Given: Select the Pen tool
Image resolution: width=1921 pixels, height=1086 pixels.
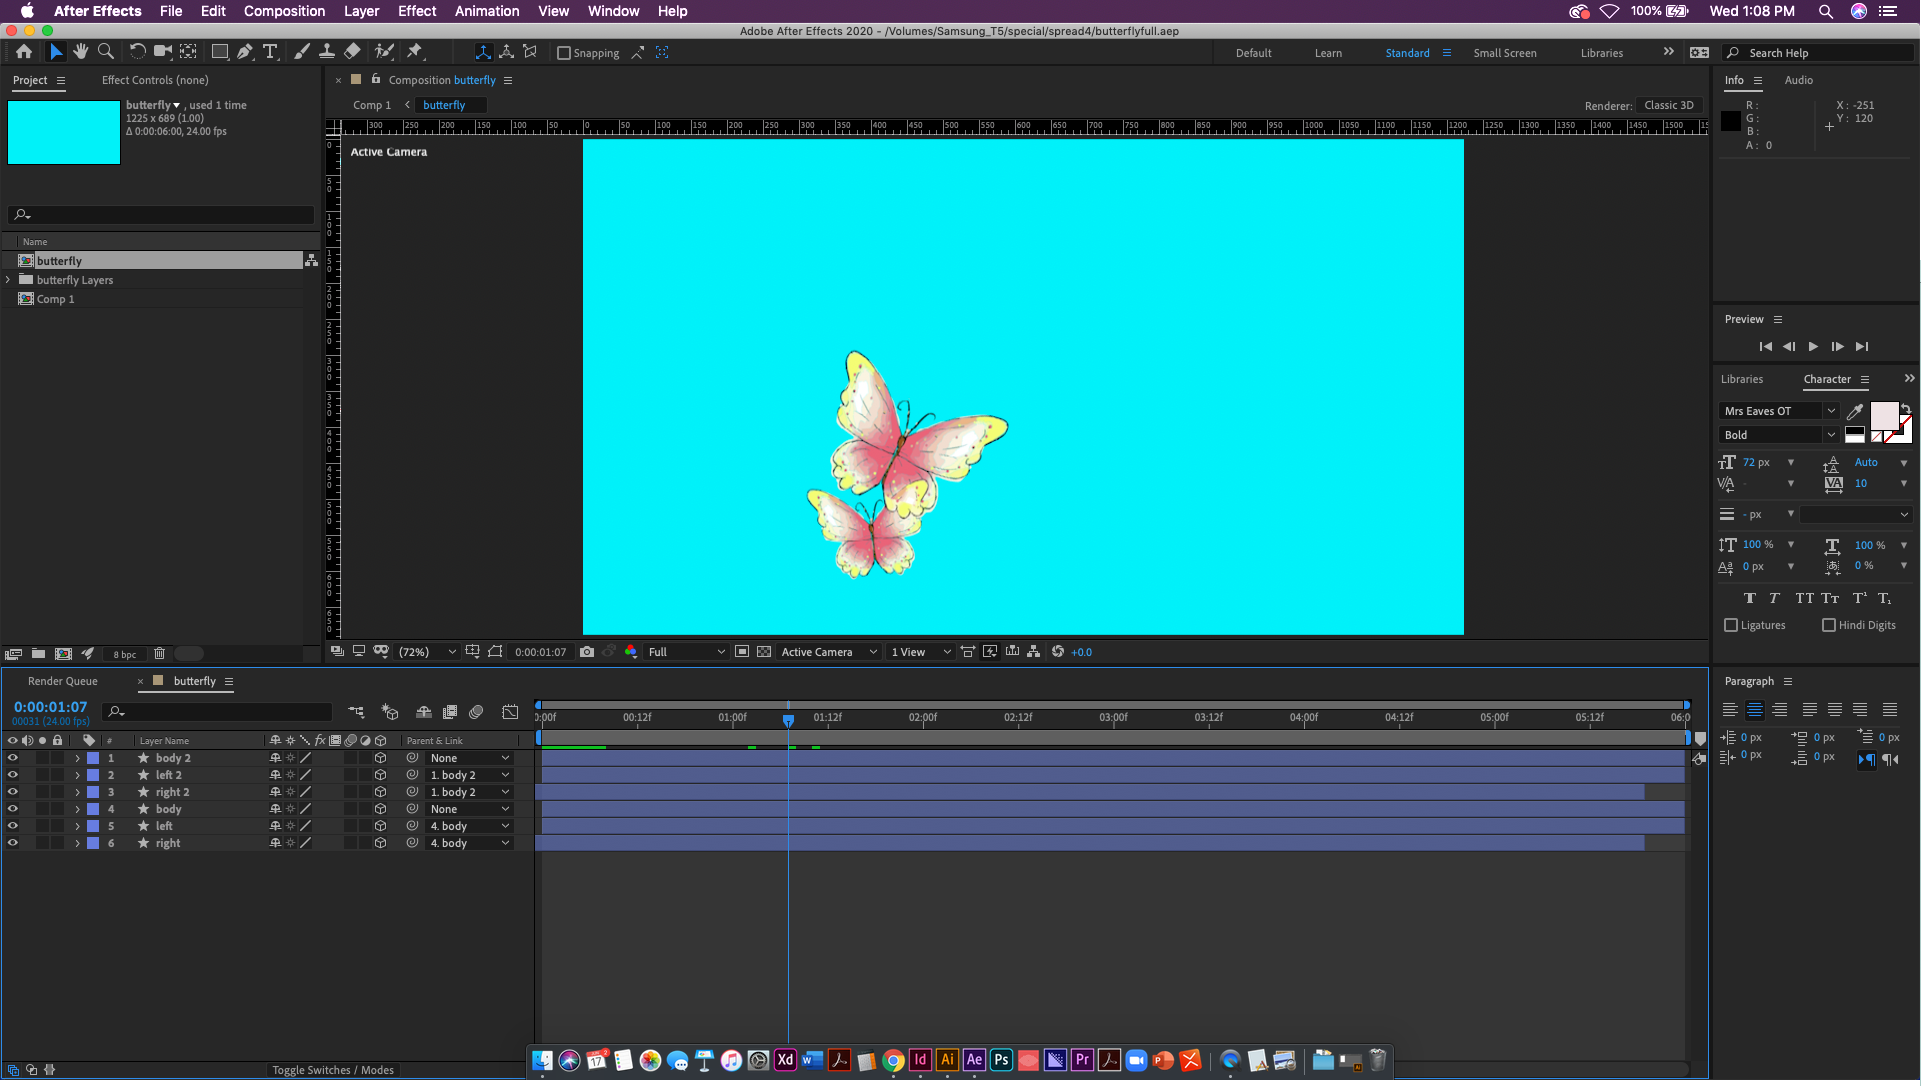Looking at the screenshot, I should click(245, 52).
